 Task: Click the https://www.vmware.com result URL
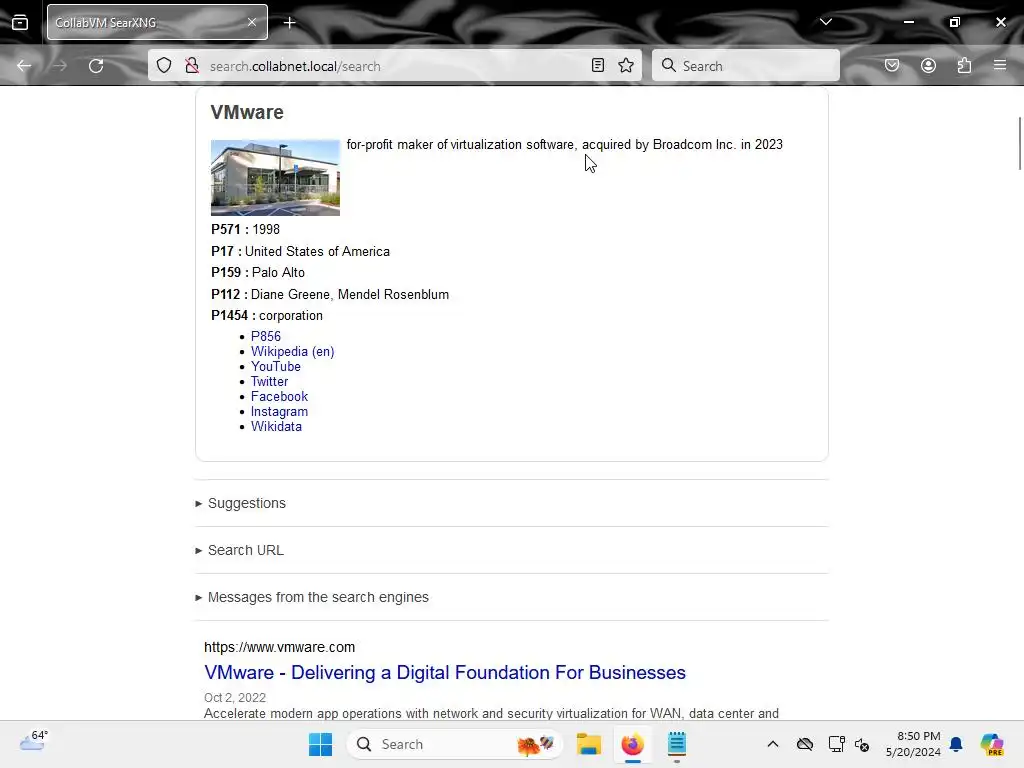[x=280, y=647]
